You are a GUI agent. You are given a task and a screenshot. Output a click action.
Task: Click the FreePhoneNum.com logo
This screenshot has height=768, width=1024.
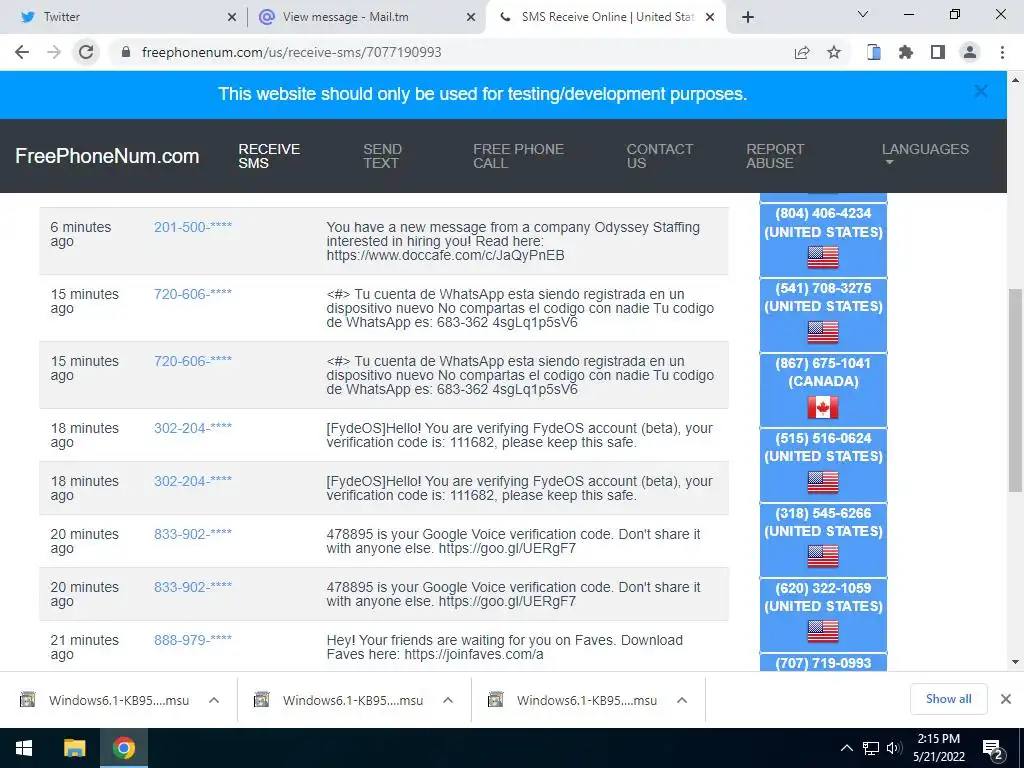107,156
